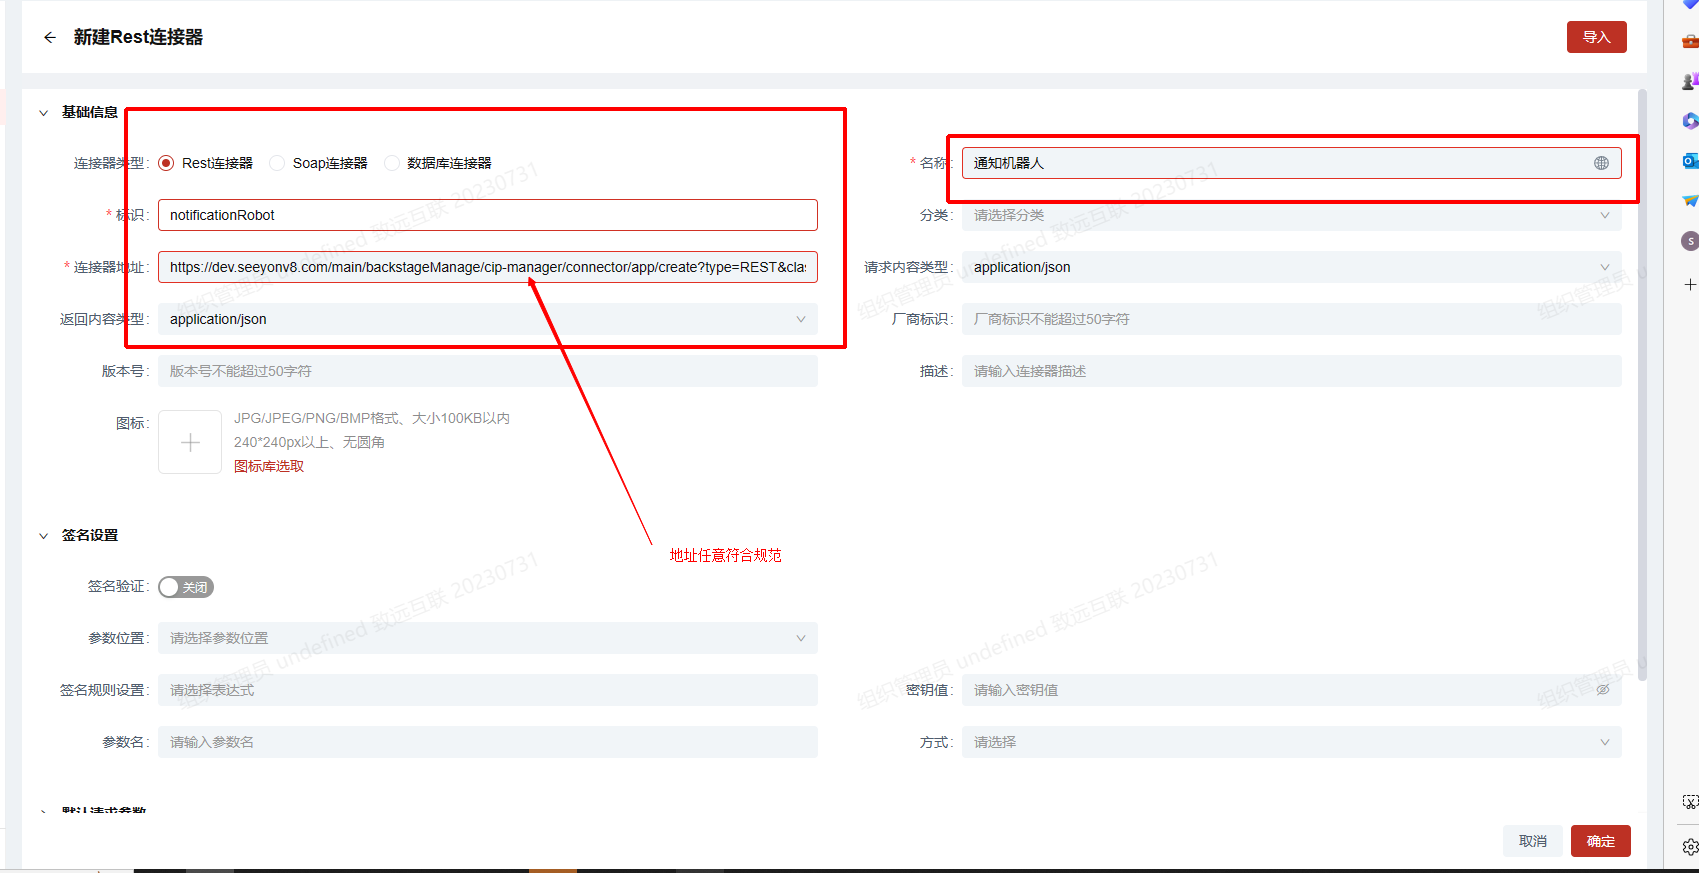Image resolution: width=1699 pixels, height=873 pixels.
Task: Open the toolbox icon in browser sidebar
Action: [1690, 41]
